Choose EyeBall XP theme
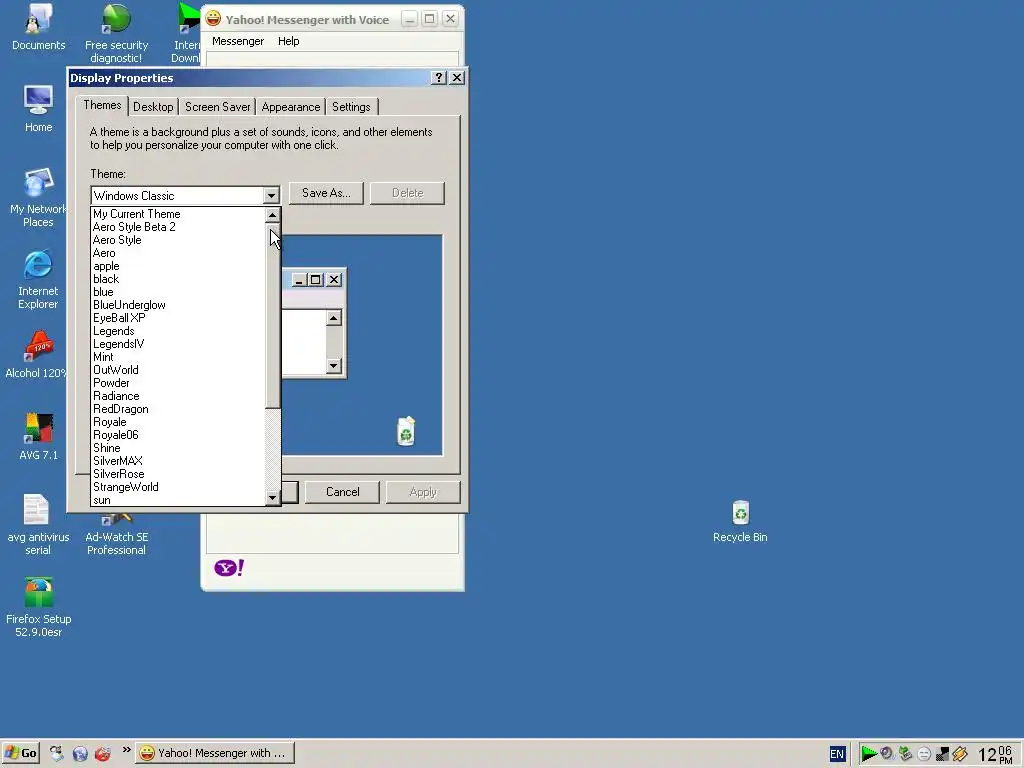Screen dimensions: 1024x768 [178, 318]
